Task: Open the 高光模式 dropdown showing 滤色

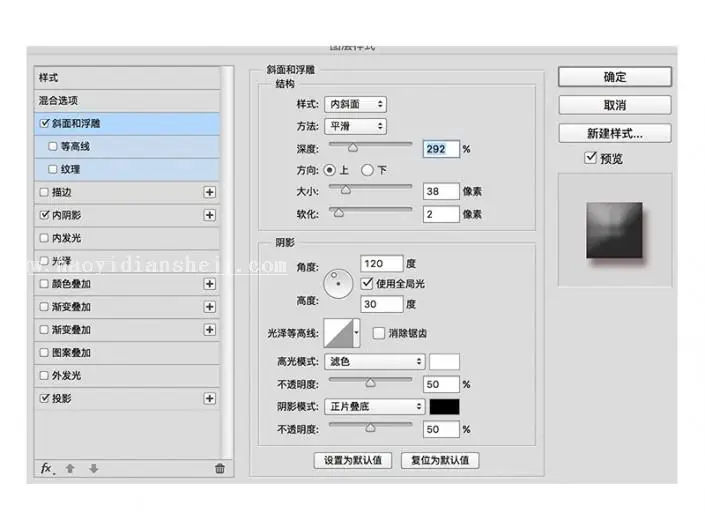Action: click(374, 362)
